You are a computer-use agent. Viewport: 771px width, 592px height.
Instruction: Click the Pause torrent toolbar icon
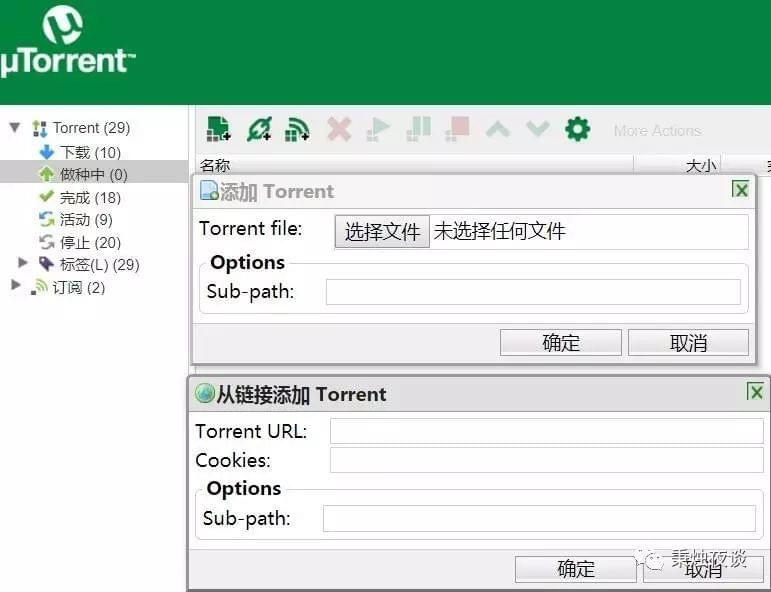[419, 129]
